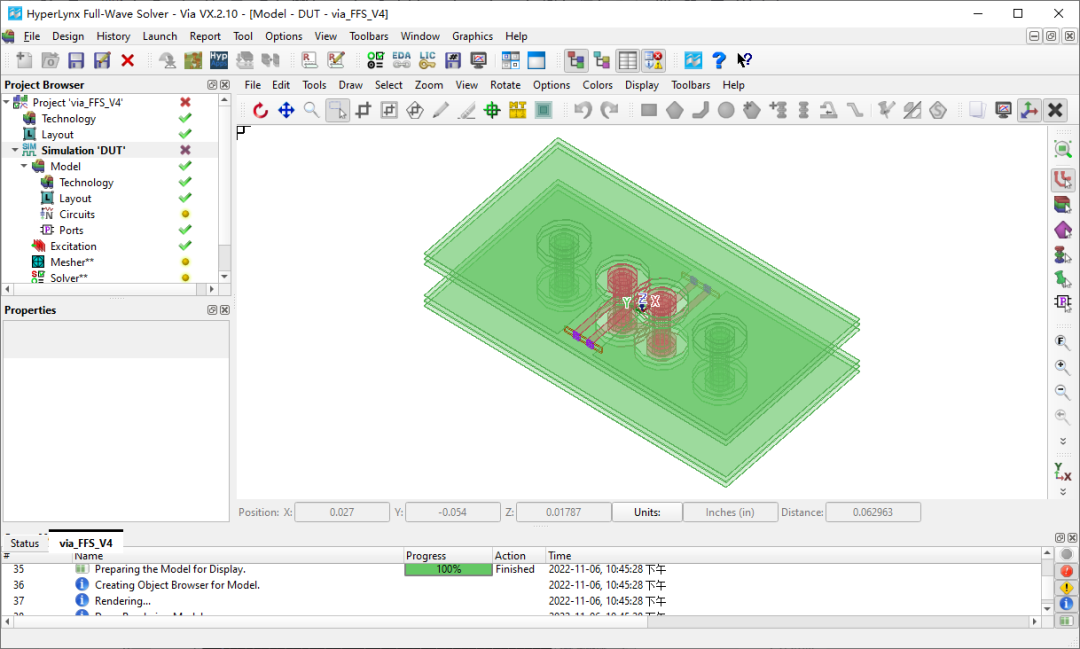Click the redo arrow in editor toolbar
The image size is (1080, 649).
[609, 110]
